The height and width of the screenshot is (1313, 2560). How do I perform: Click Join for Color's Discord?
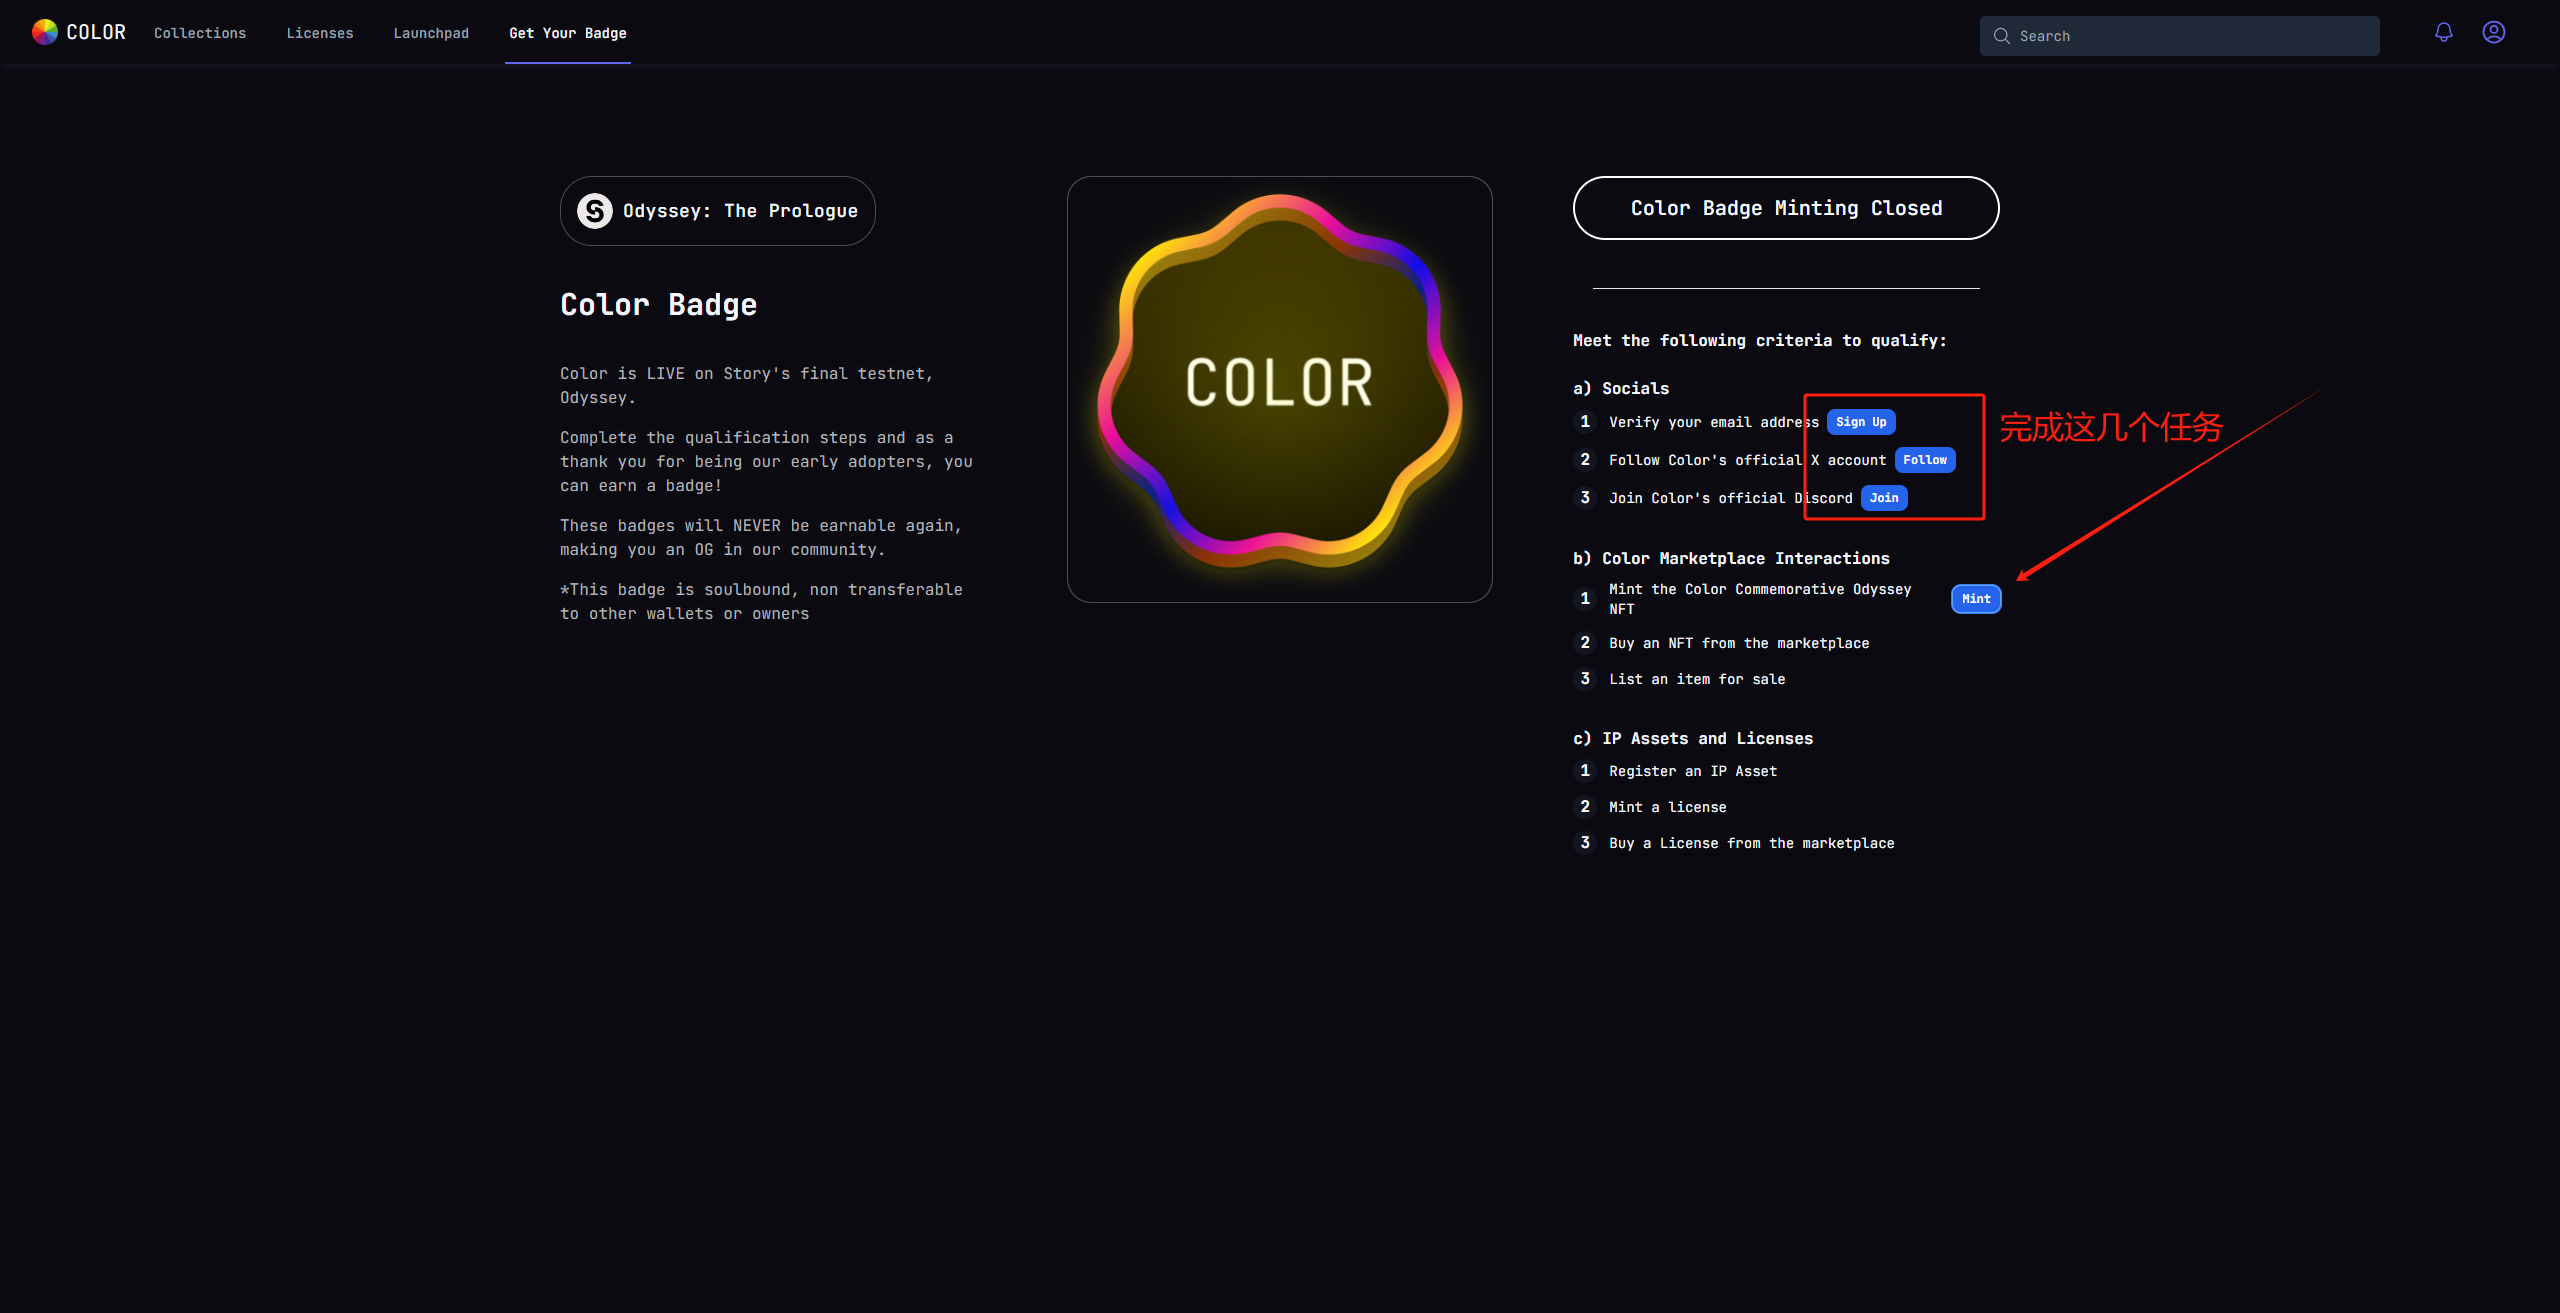pyautogui.click(x=1884, y=498)
